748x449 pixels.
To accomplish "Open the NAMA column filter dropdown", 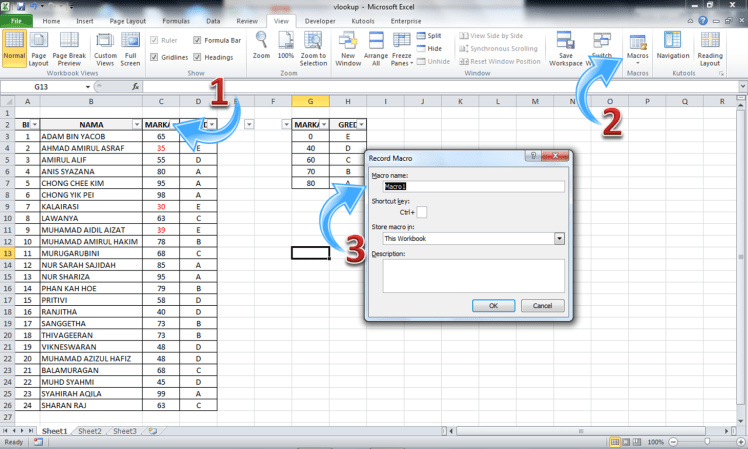I will click(135, 124).
